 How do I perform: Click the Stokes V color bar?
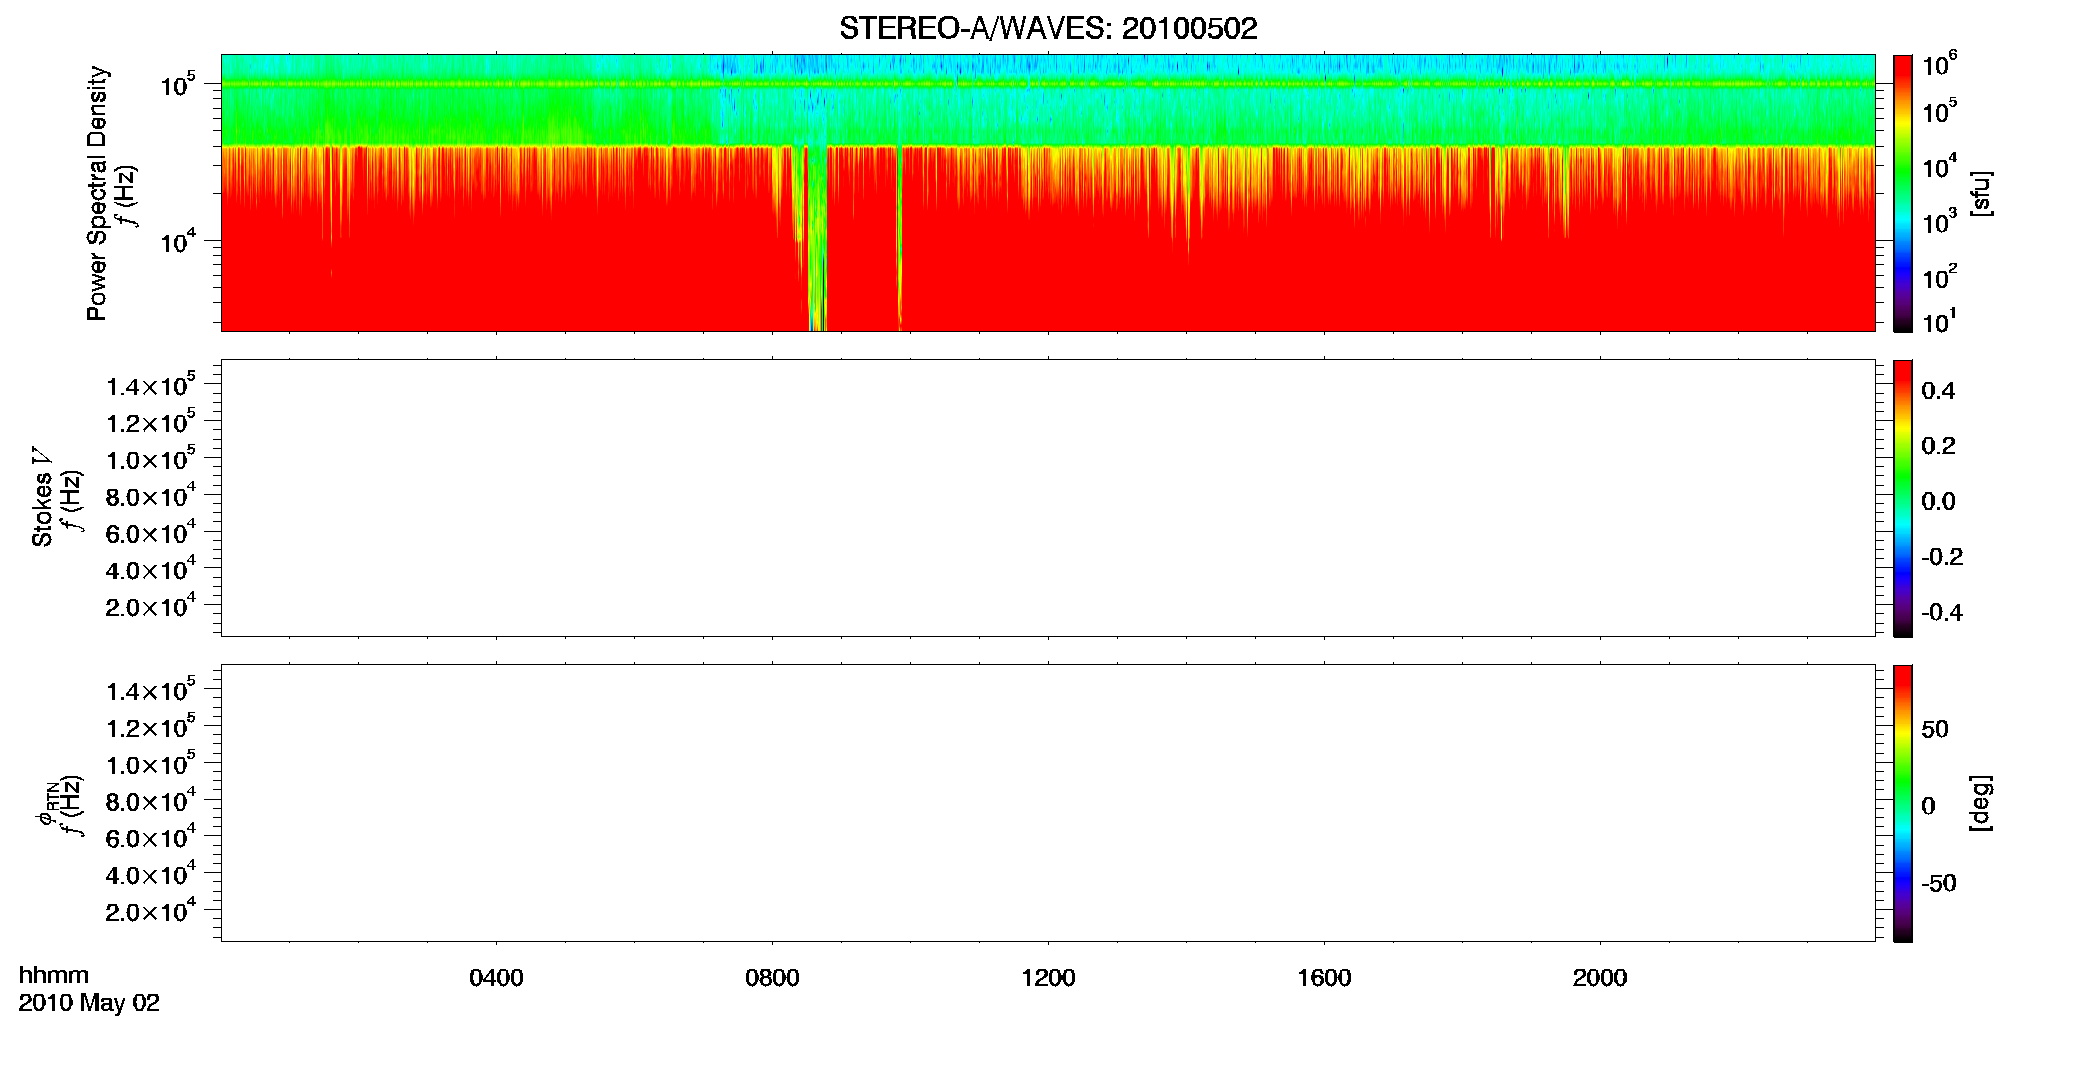click(1903, 499)
